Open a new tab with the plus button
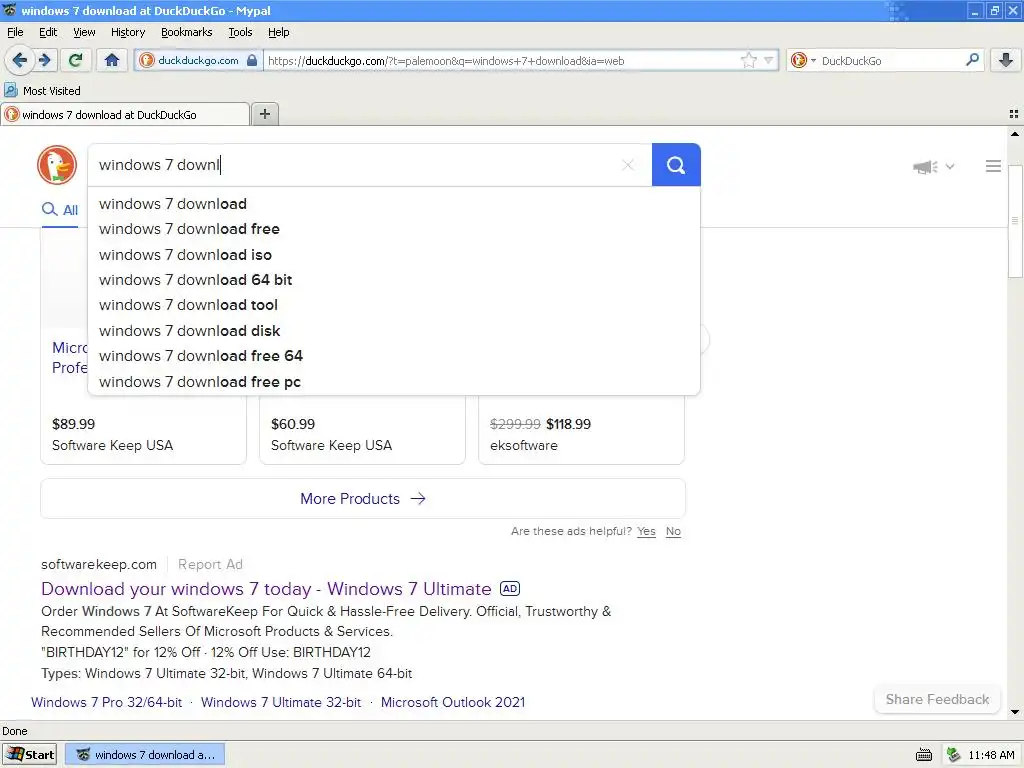The image size is (1024, 768). [264, 114]
